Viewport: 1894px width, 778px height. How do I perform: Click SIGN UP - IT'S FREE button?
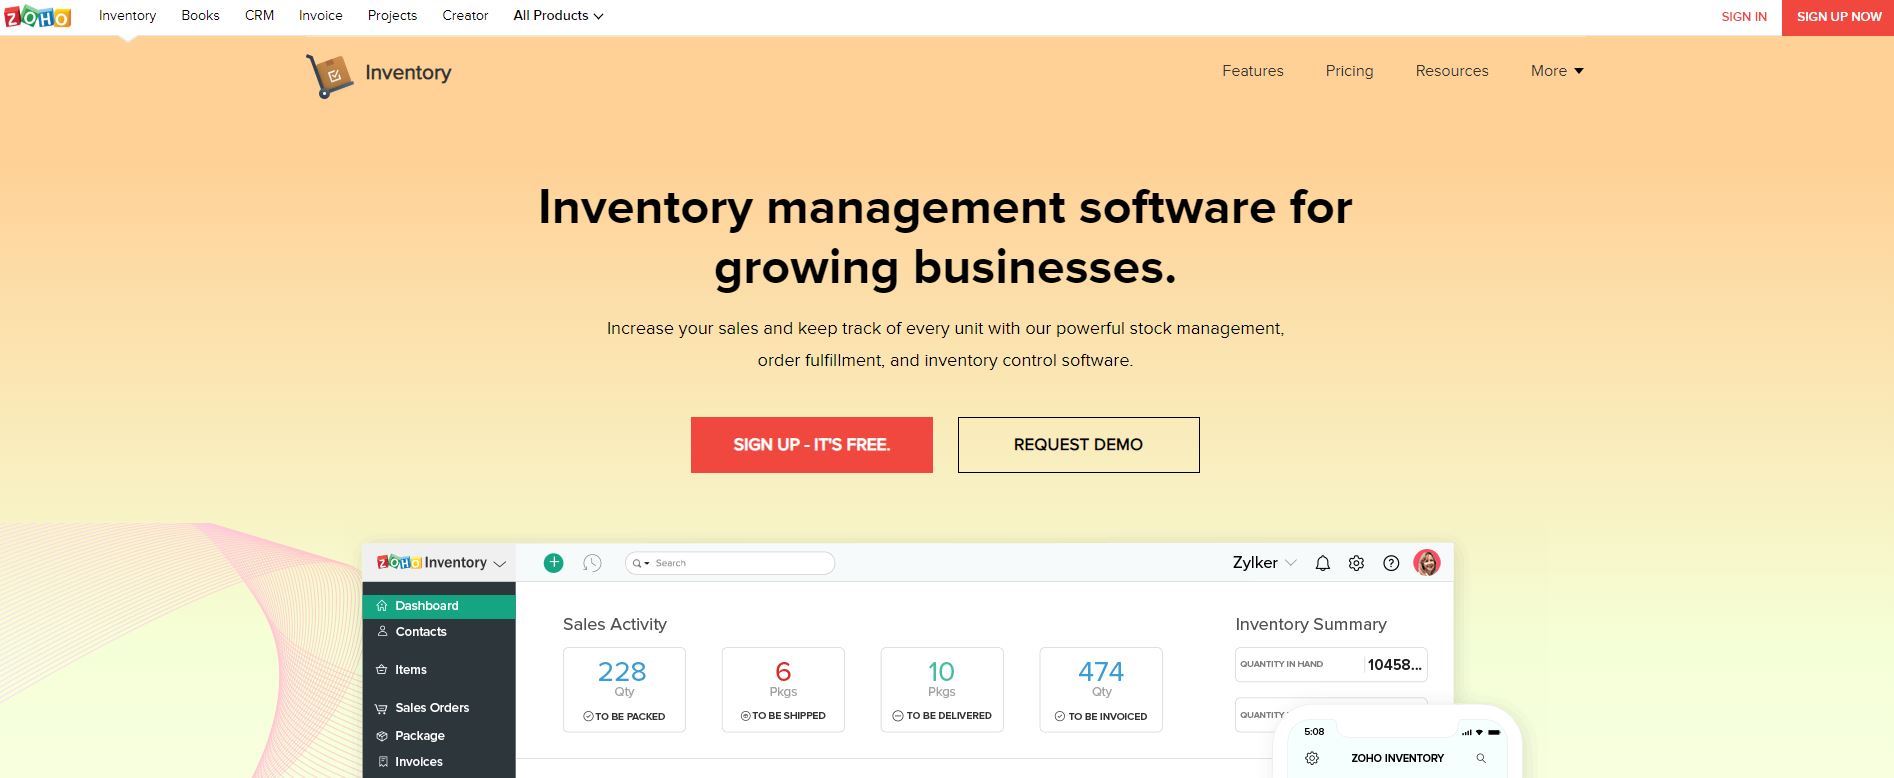pos(811,445)
